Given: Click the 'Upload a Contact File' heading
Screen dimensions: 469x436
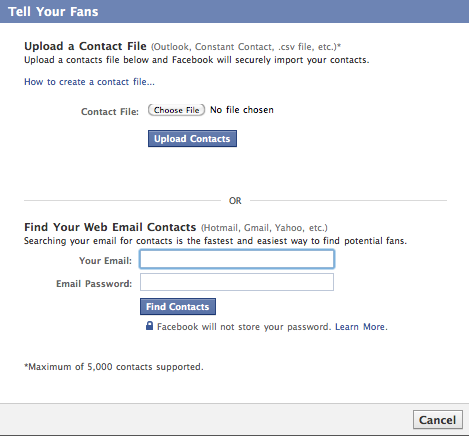Looking at the screenshot, I should pos(85,46).
